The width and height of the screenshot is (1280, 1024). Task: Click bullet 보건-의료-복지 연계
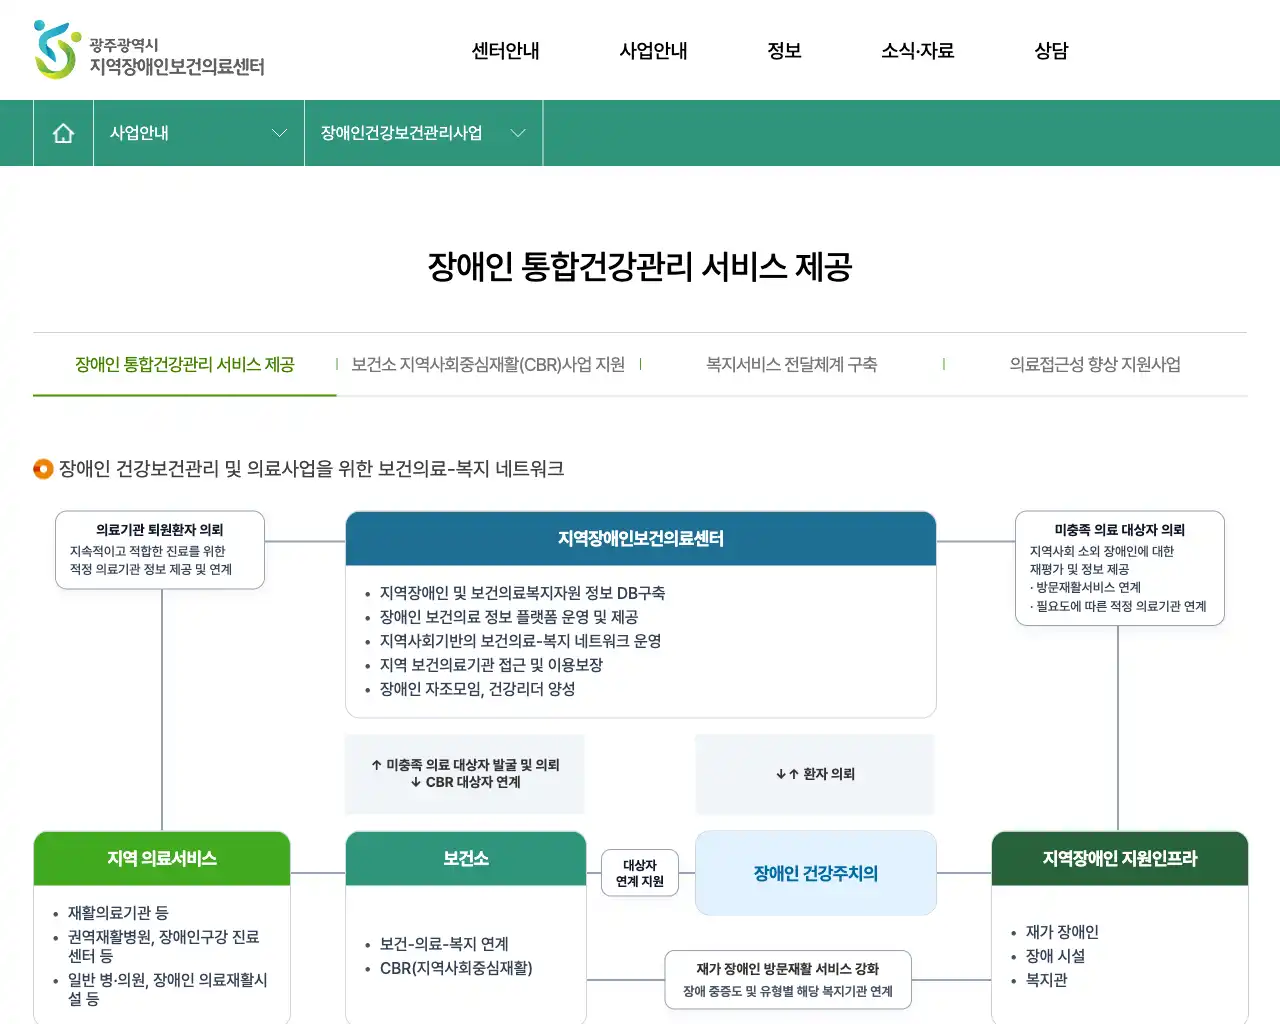pos(444,944)
